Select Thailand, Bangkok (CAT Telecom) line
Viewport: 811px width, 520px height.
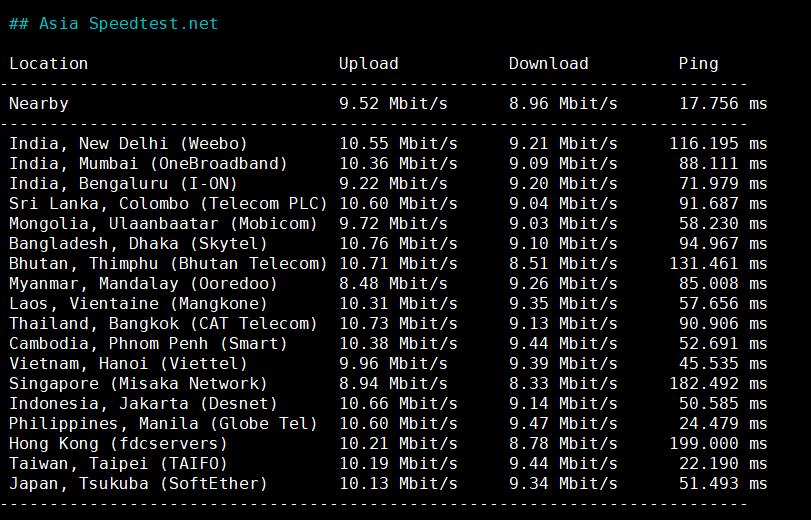(163, 323)
